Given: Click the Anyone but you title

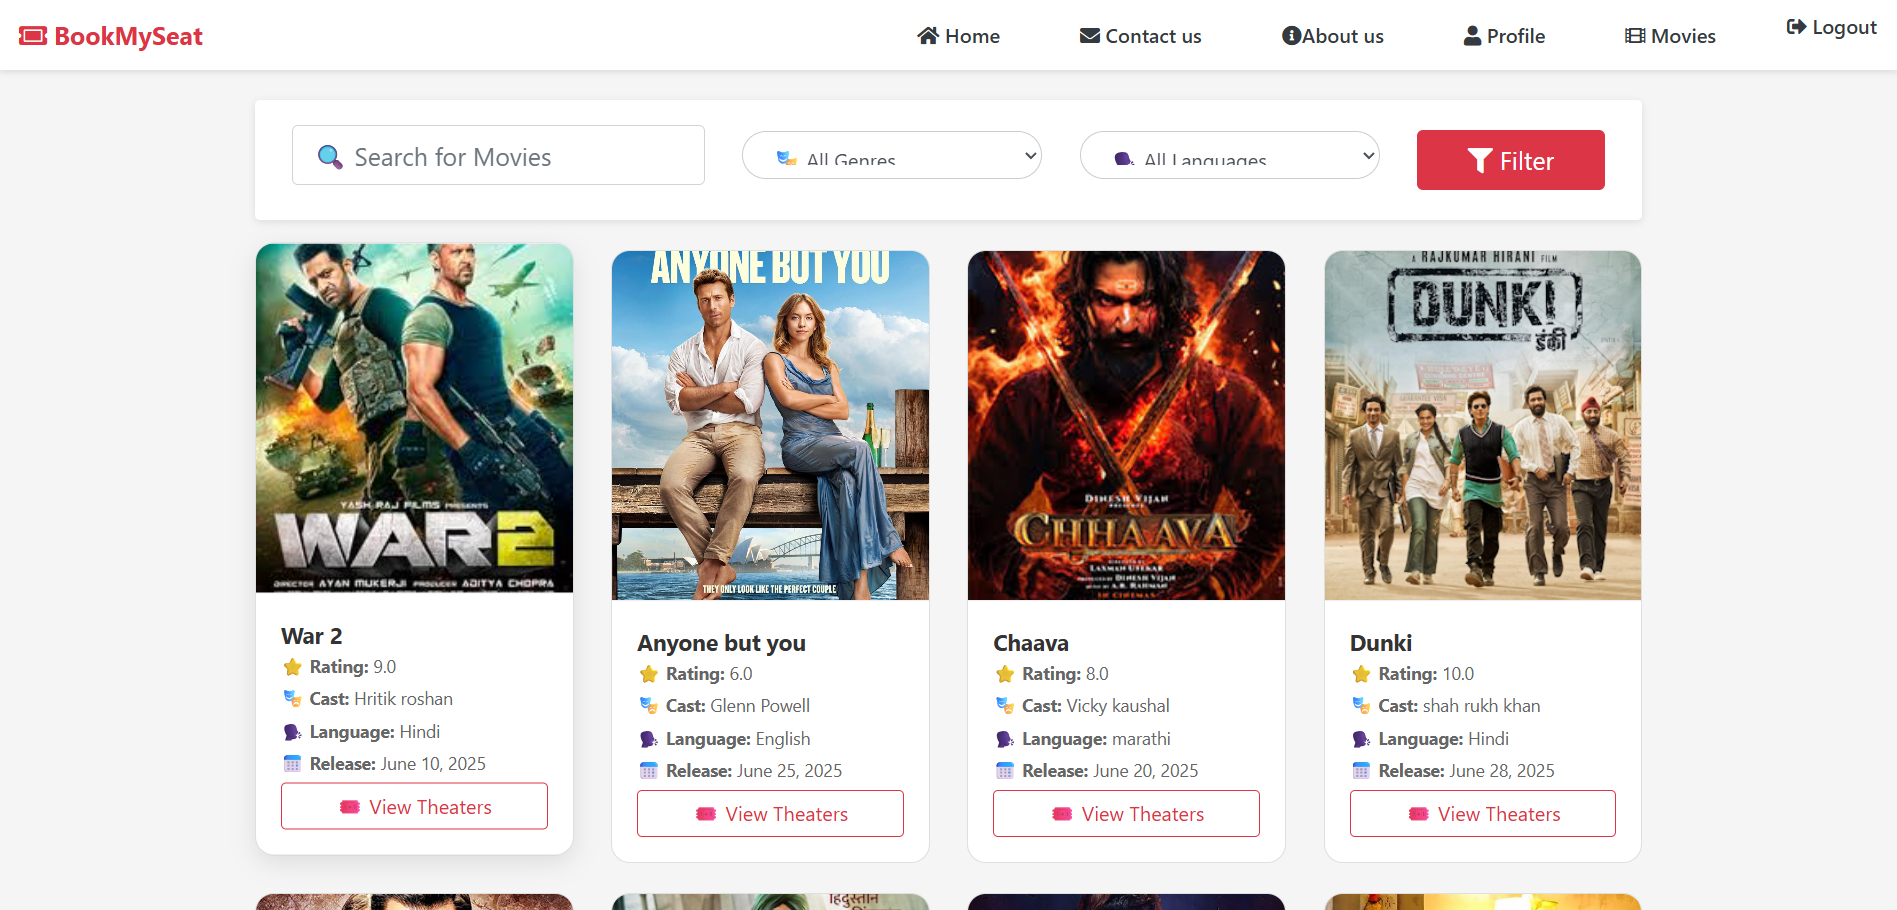Looking at the screenshot, I should click(721, 643).
